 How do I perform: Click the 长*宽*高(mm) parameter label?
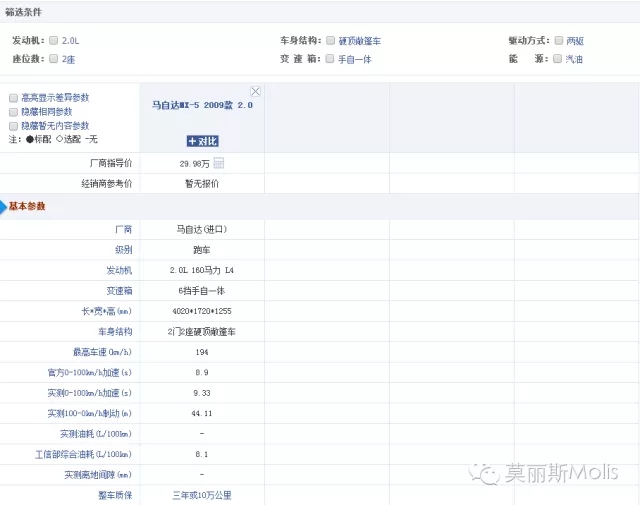pyautogui.click(x=107, y=311)
